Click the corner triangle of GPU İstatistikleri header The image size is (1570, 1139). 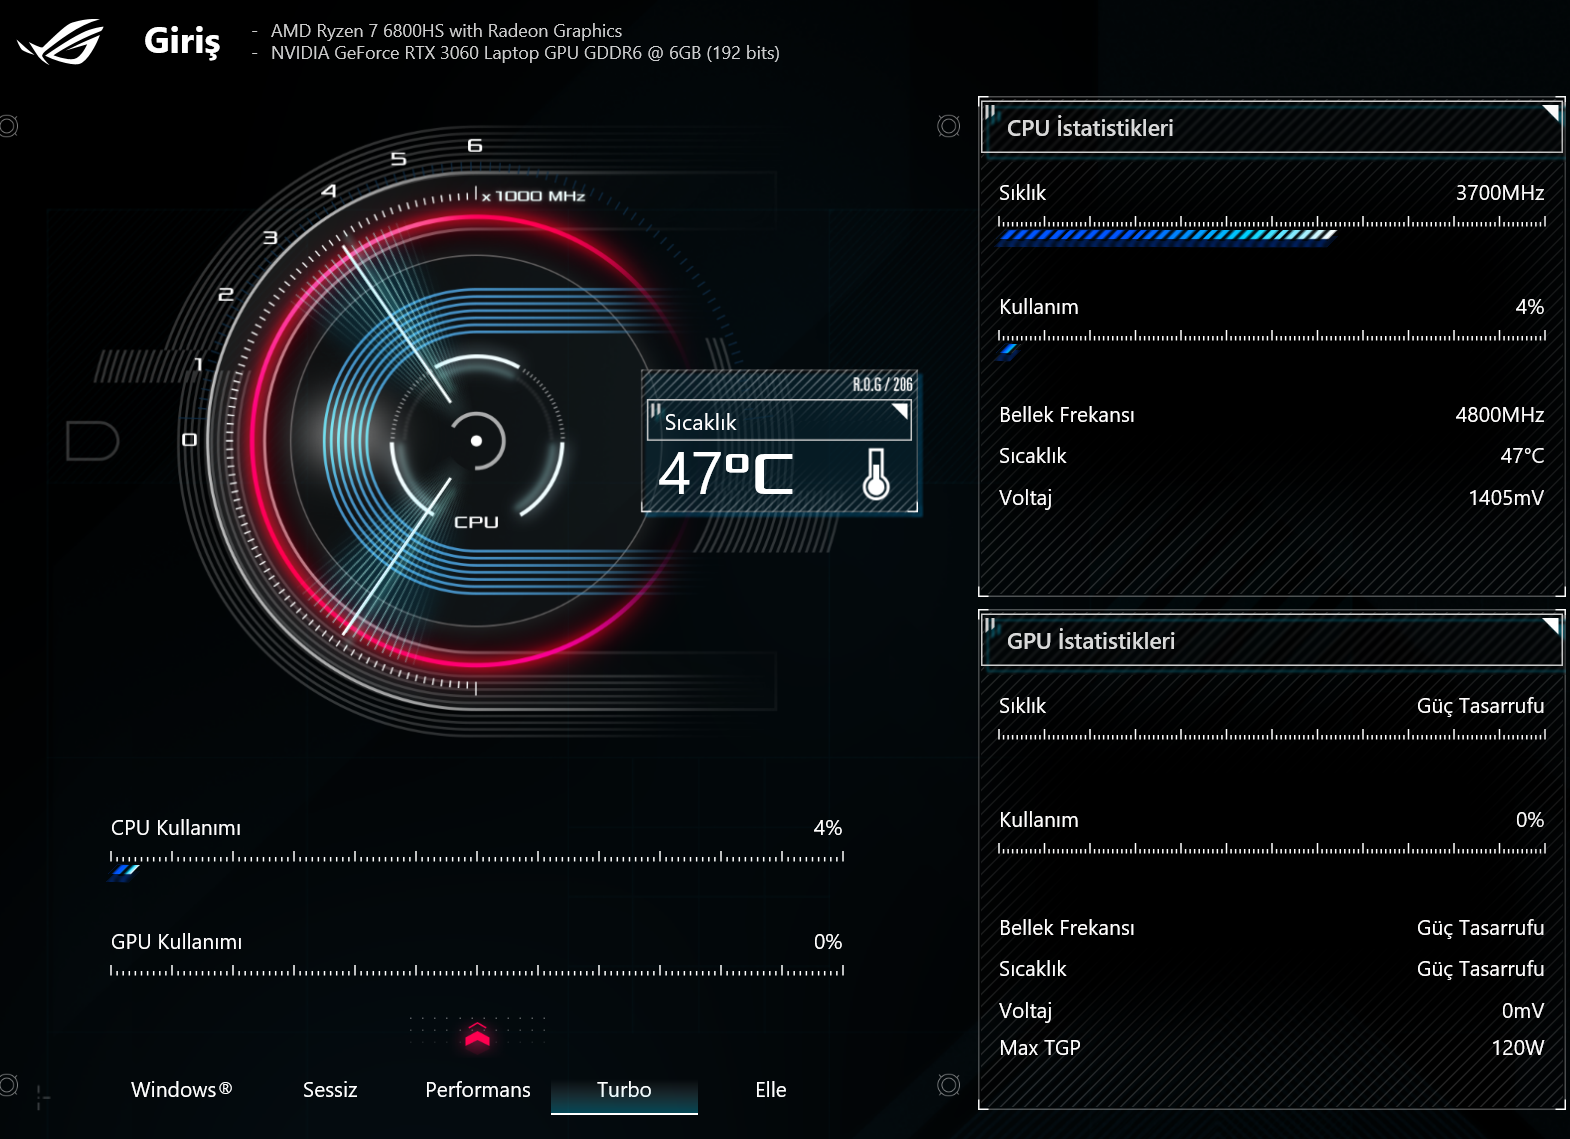click(x=1551, y=626)
